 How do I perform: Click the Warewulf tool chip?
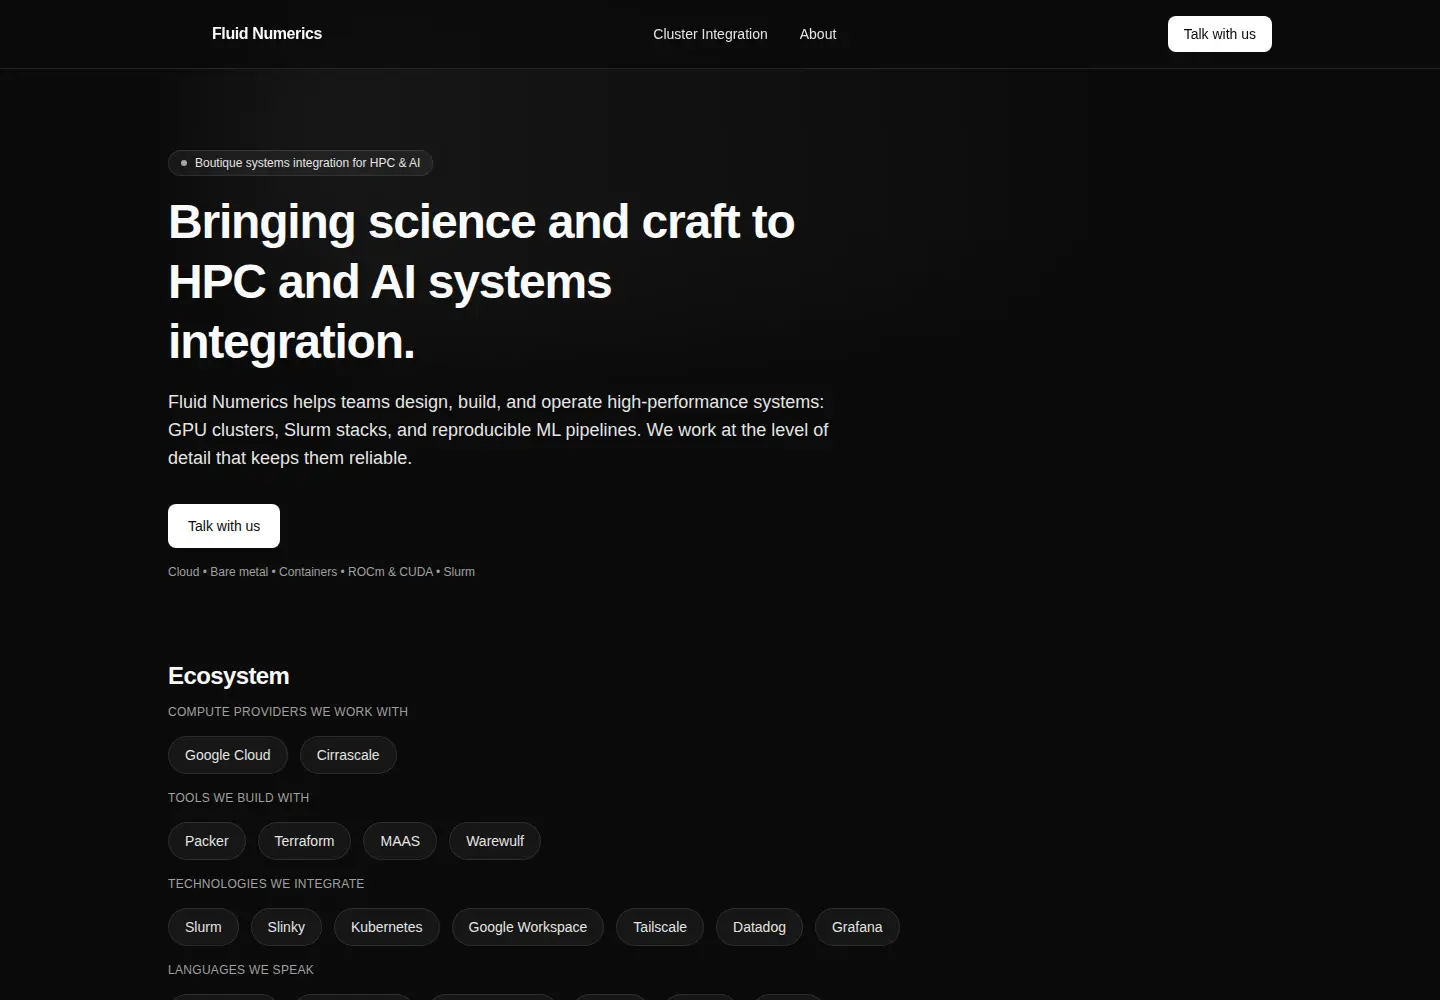495,841
